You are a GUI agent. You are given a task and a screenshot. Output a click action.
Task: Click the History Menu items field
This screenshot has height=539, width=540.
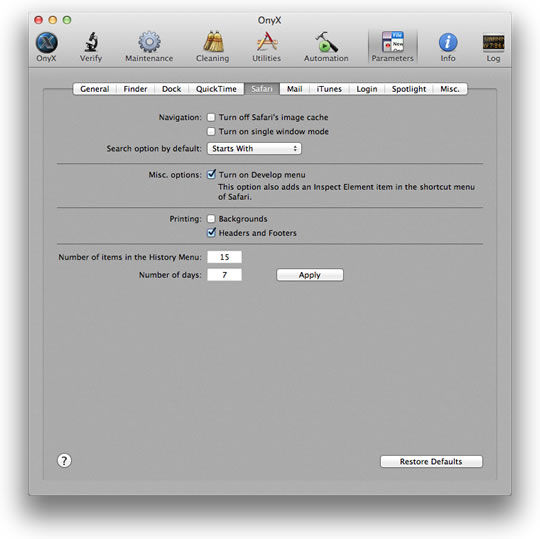coord(225,257)
